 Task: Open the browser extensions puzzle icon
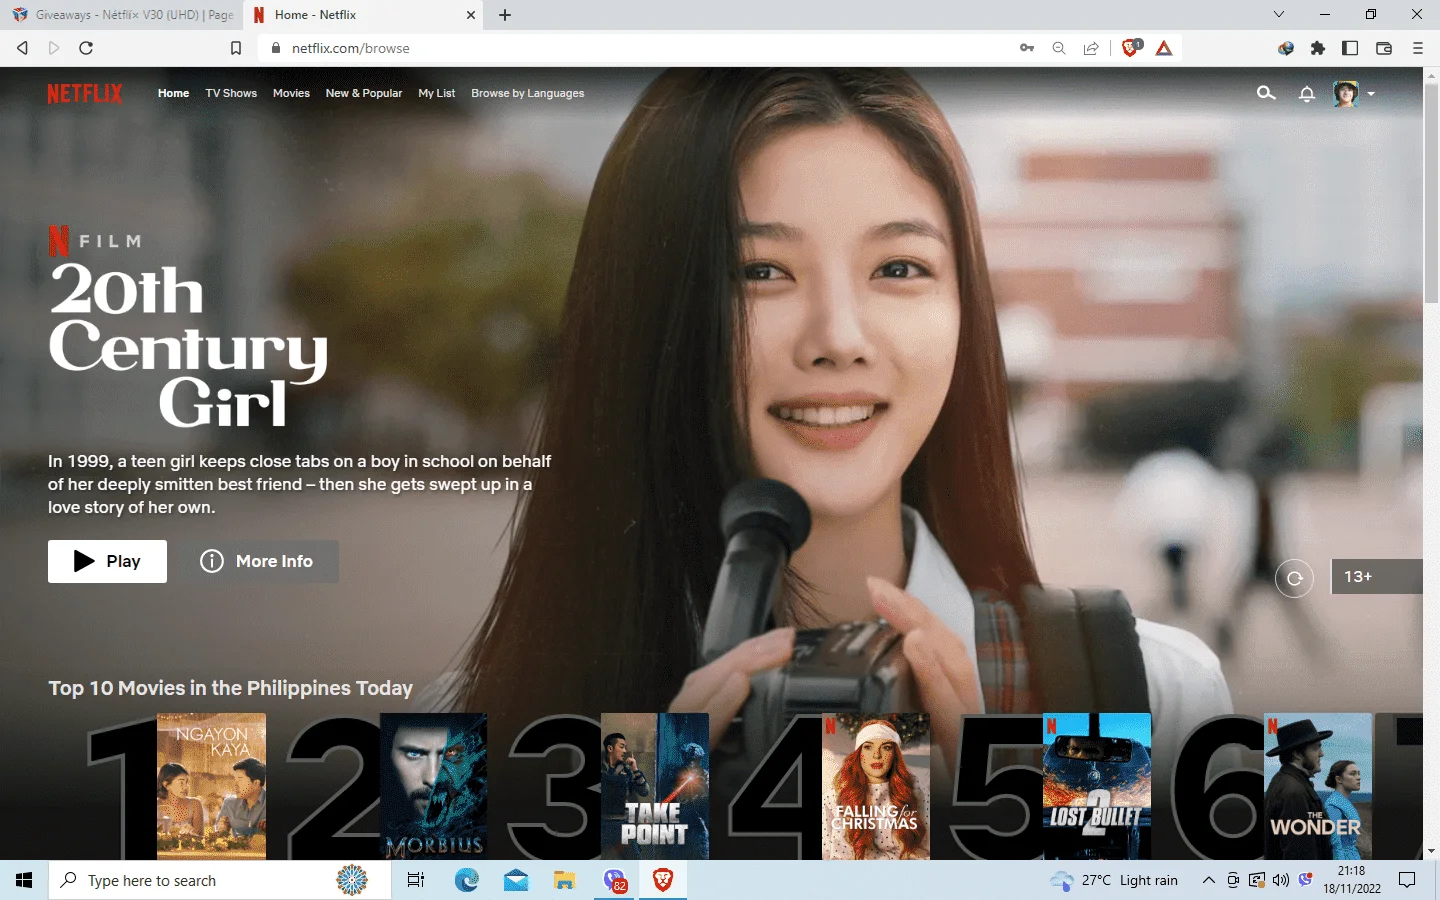pyautogui.click(x=1318, y=48)
